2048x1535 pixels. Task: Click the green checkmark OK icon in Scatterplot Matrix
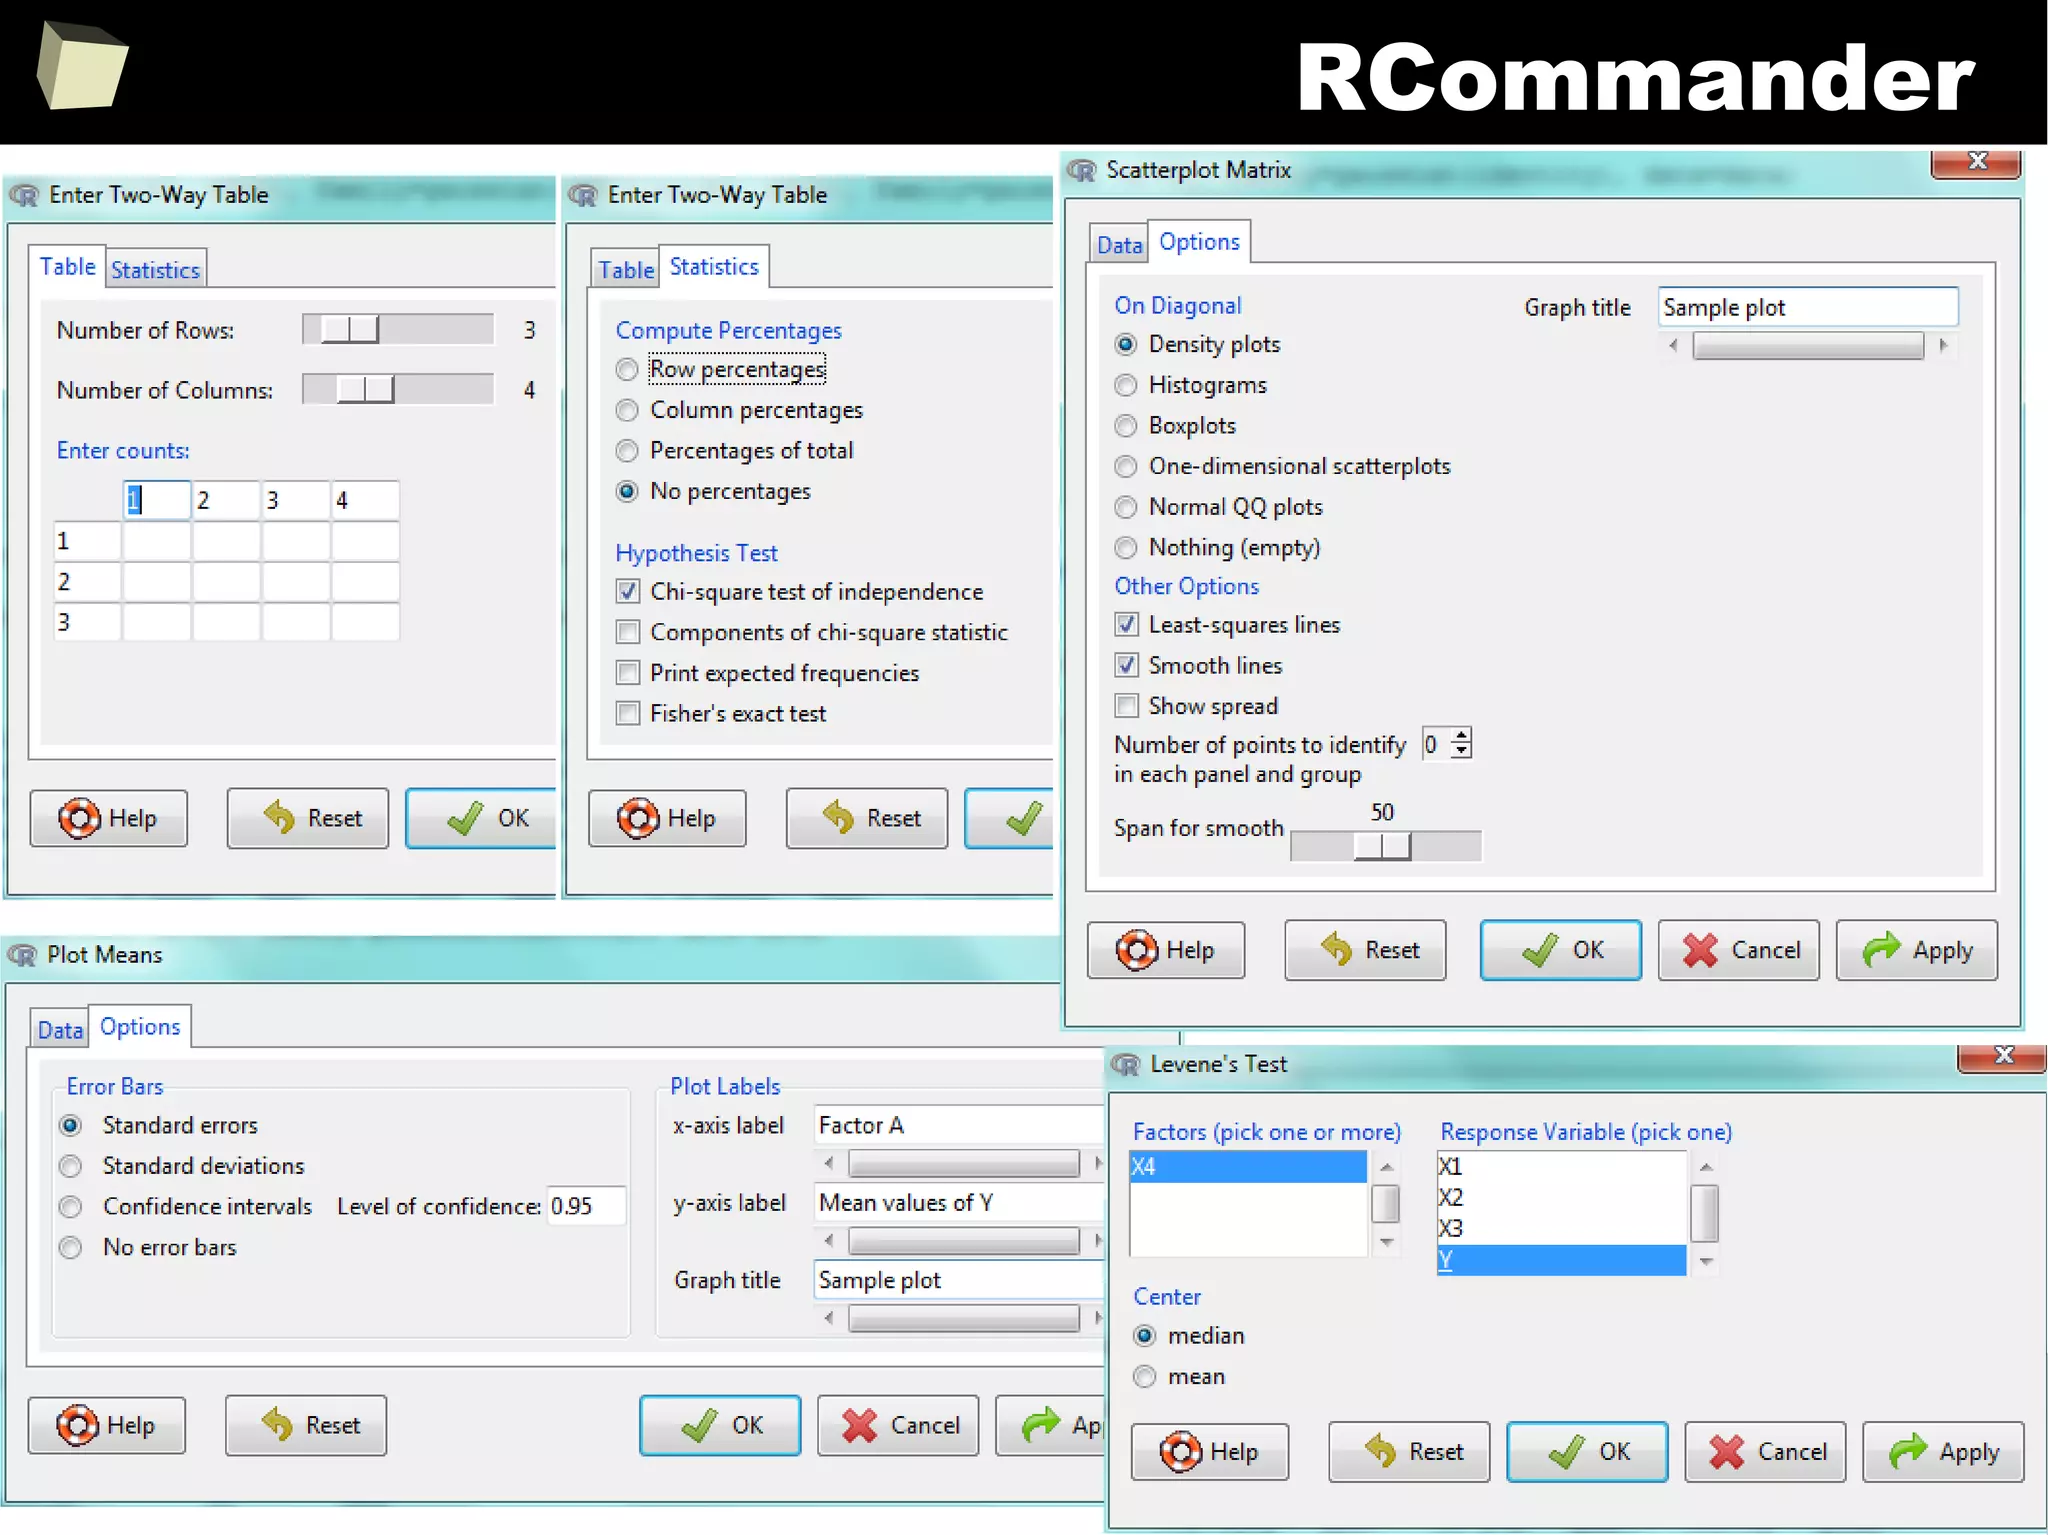point(1539,950)
